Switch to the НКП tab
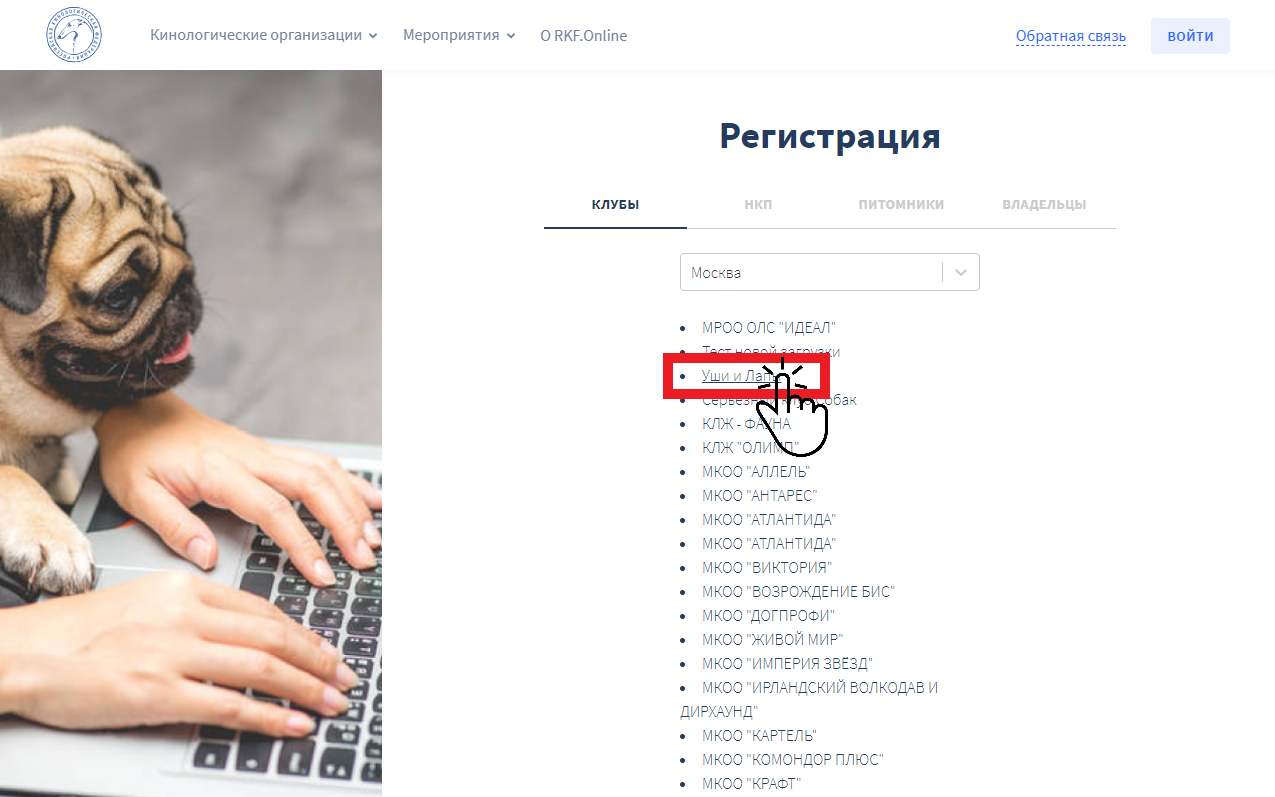This screenshot has width=1275, height=797. point(758,204)
